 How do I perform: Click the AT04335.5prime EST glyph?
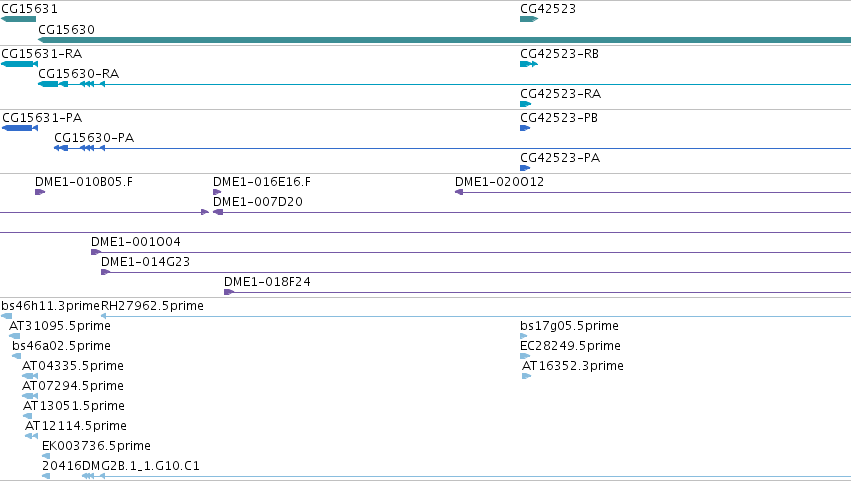30,377
